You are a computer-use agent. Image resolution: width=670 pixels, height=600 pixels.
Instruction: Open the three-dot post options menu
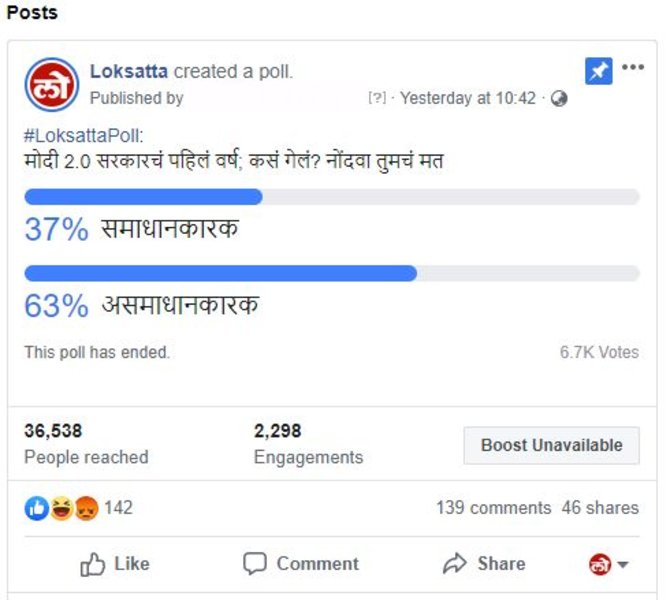633,67
